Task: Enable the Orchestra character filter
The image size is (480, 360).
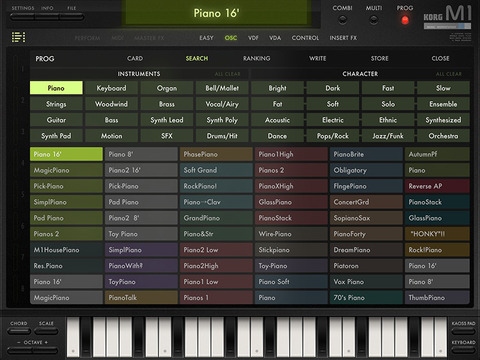Action: pyautogui.click(x=443, y=136)
